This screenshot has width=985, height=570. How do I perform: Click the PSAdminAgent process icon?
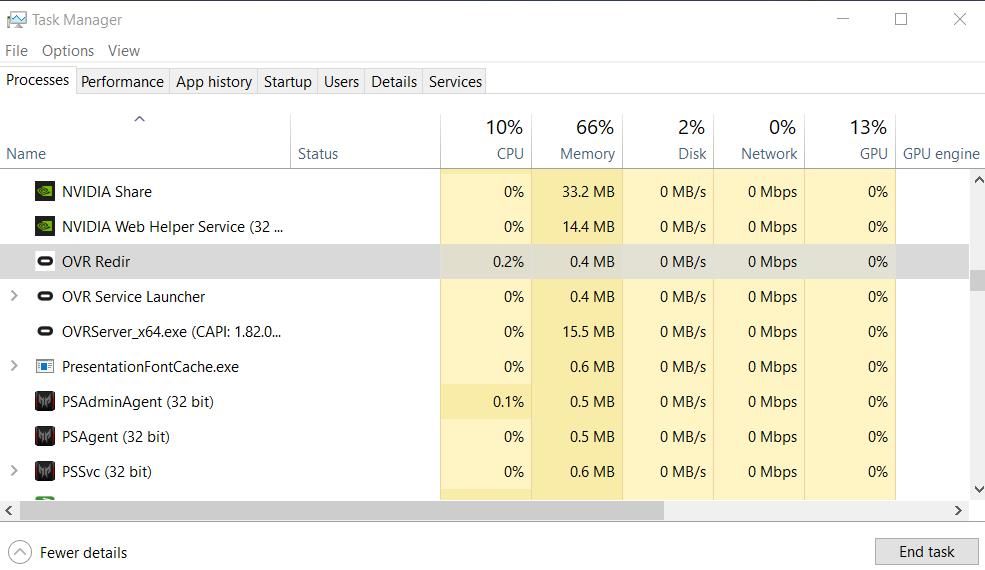point(44,402)
